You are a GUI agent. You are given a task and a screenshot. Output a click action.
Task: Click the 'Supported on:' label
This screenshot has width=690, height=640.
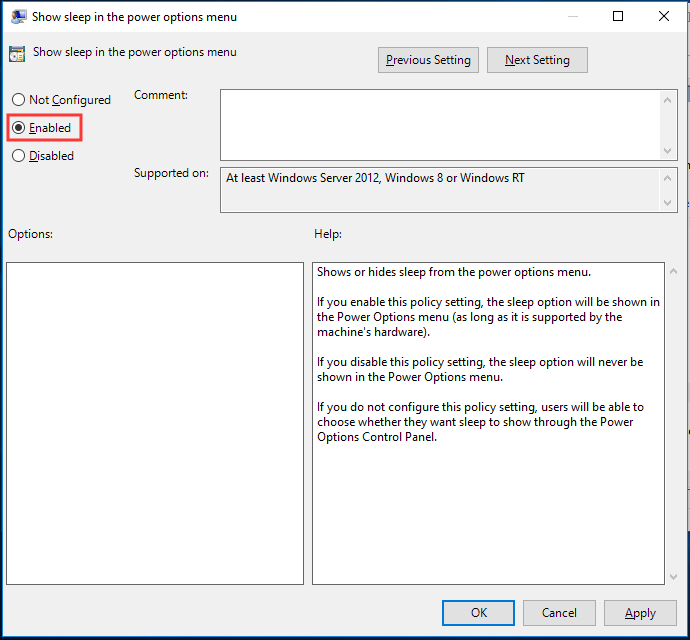[171, 173]
